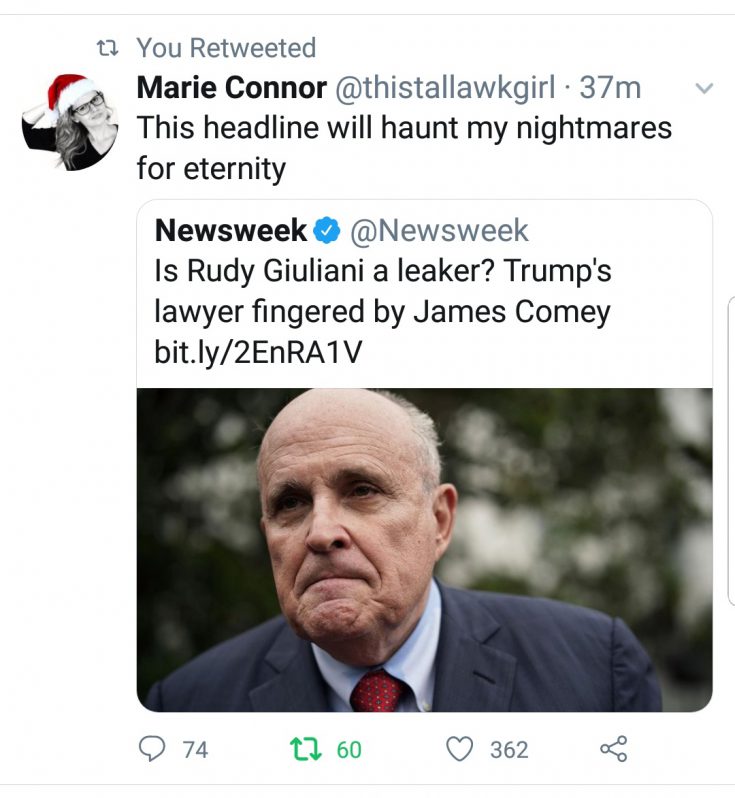
Task: Click the reply speech bubble icon
Action: pos(152,750)
